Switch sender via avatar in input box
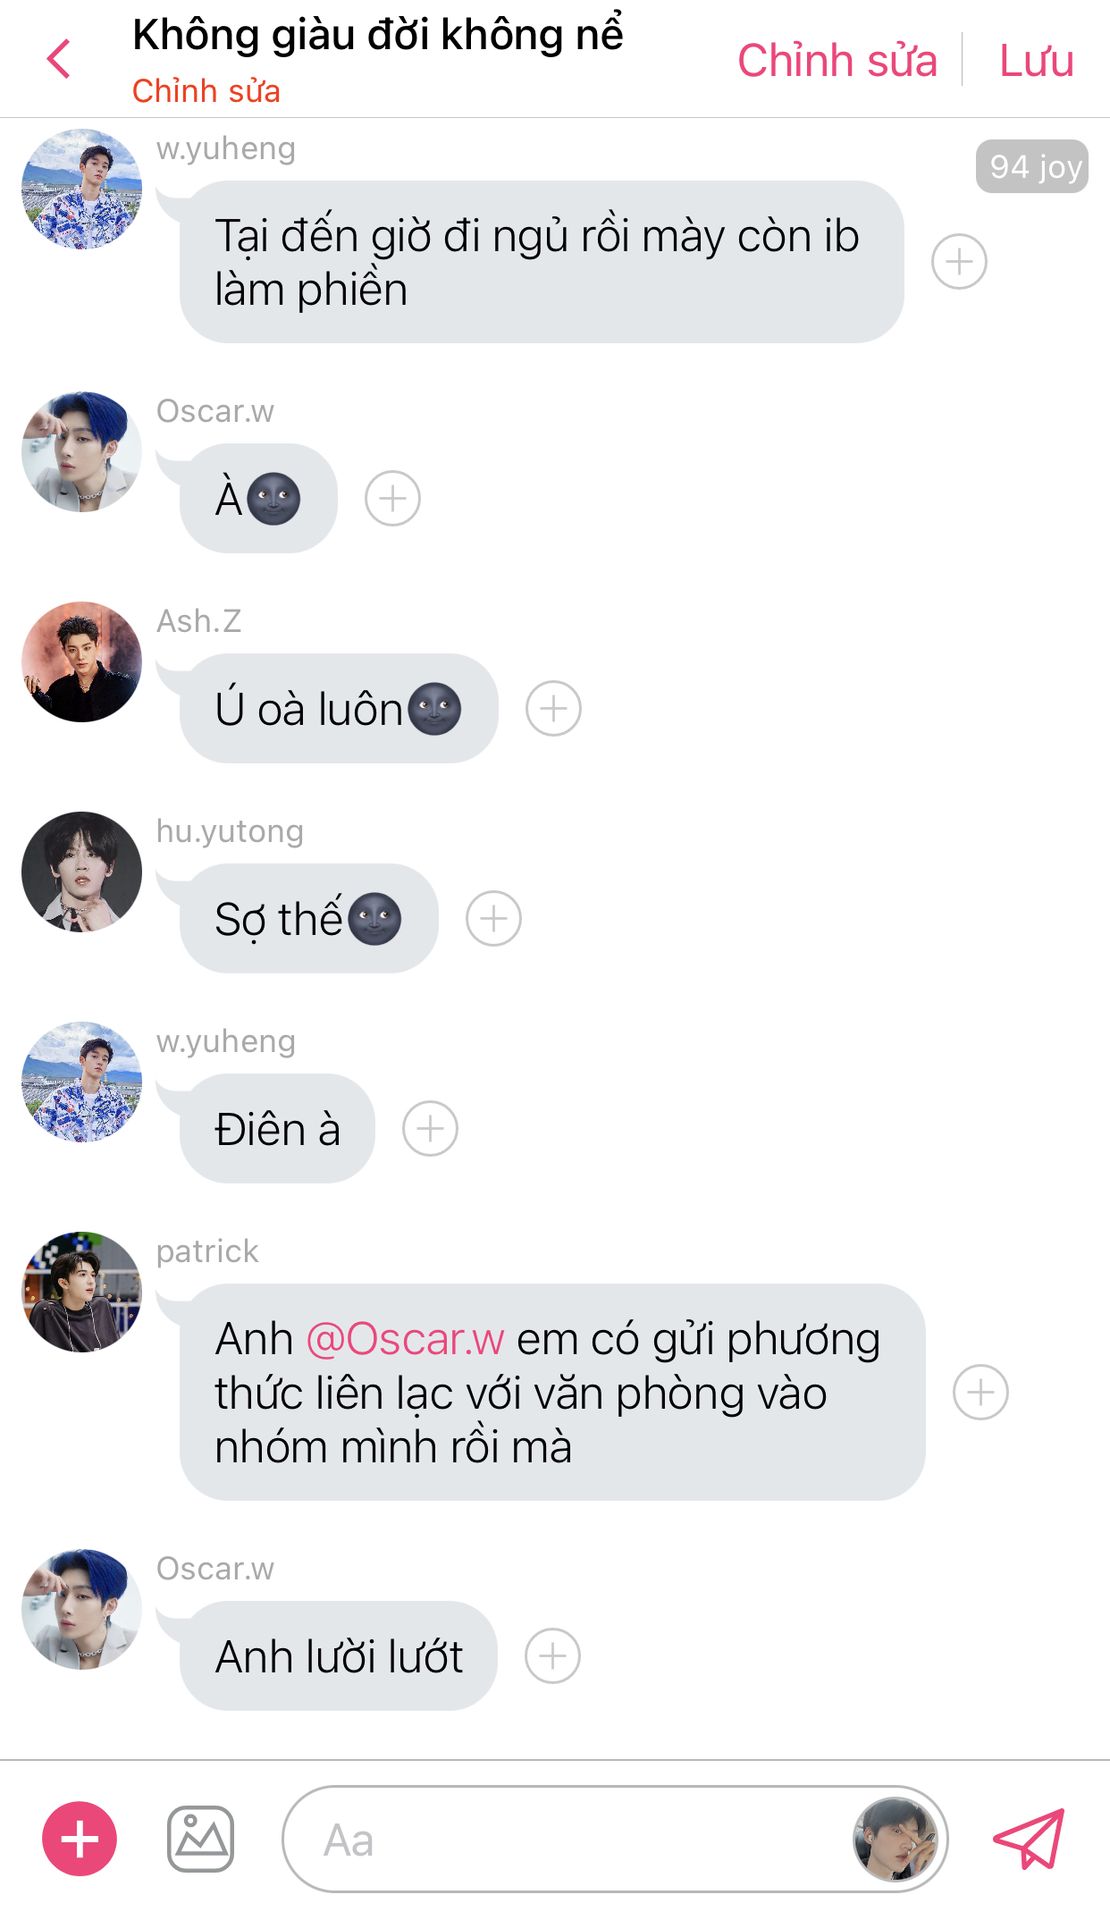The width and height of the screenshot is (1110, 1920). [x=895, y=1839]
